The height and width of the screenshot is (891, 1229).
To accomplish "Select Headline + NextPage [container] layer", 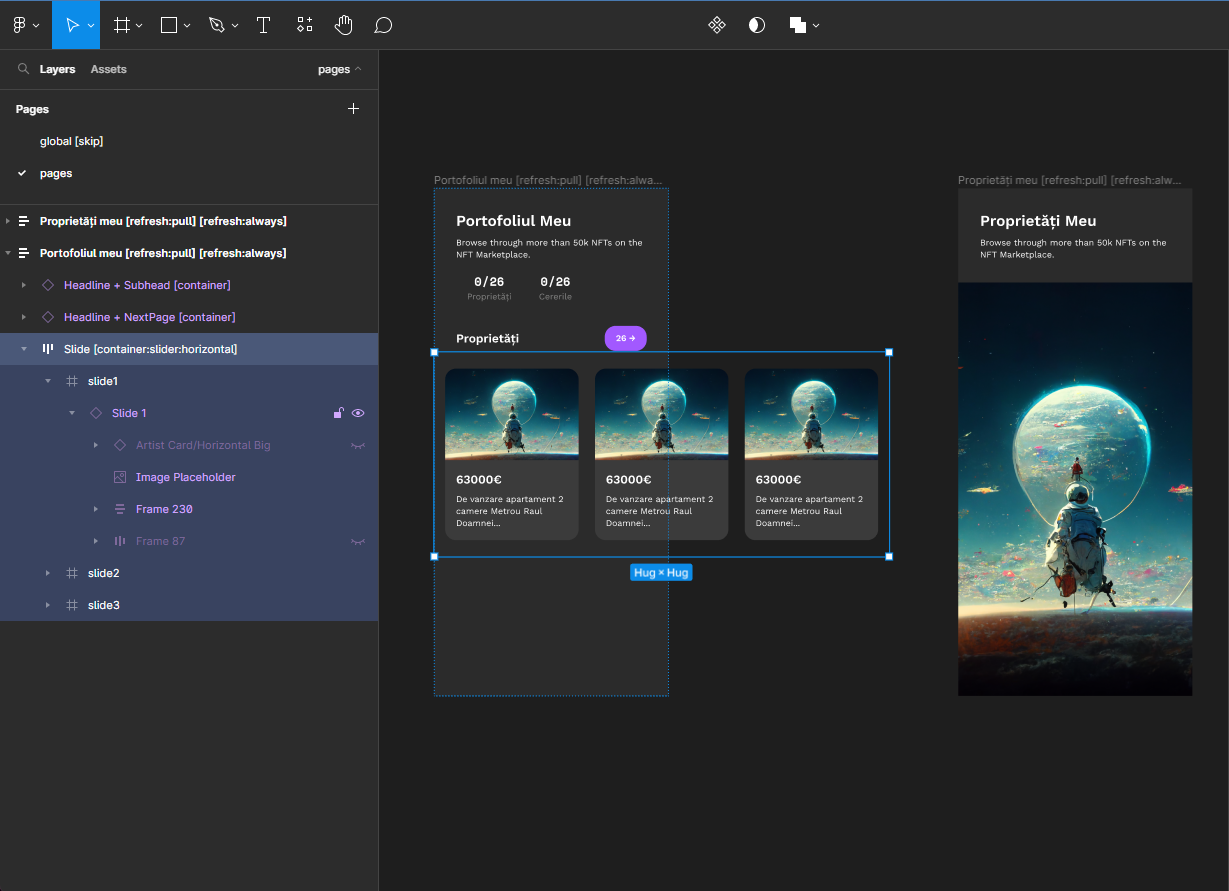I will [x=189, y=317].
